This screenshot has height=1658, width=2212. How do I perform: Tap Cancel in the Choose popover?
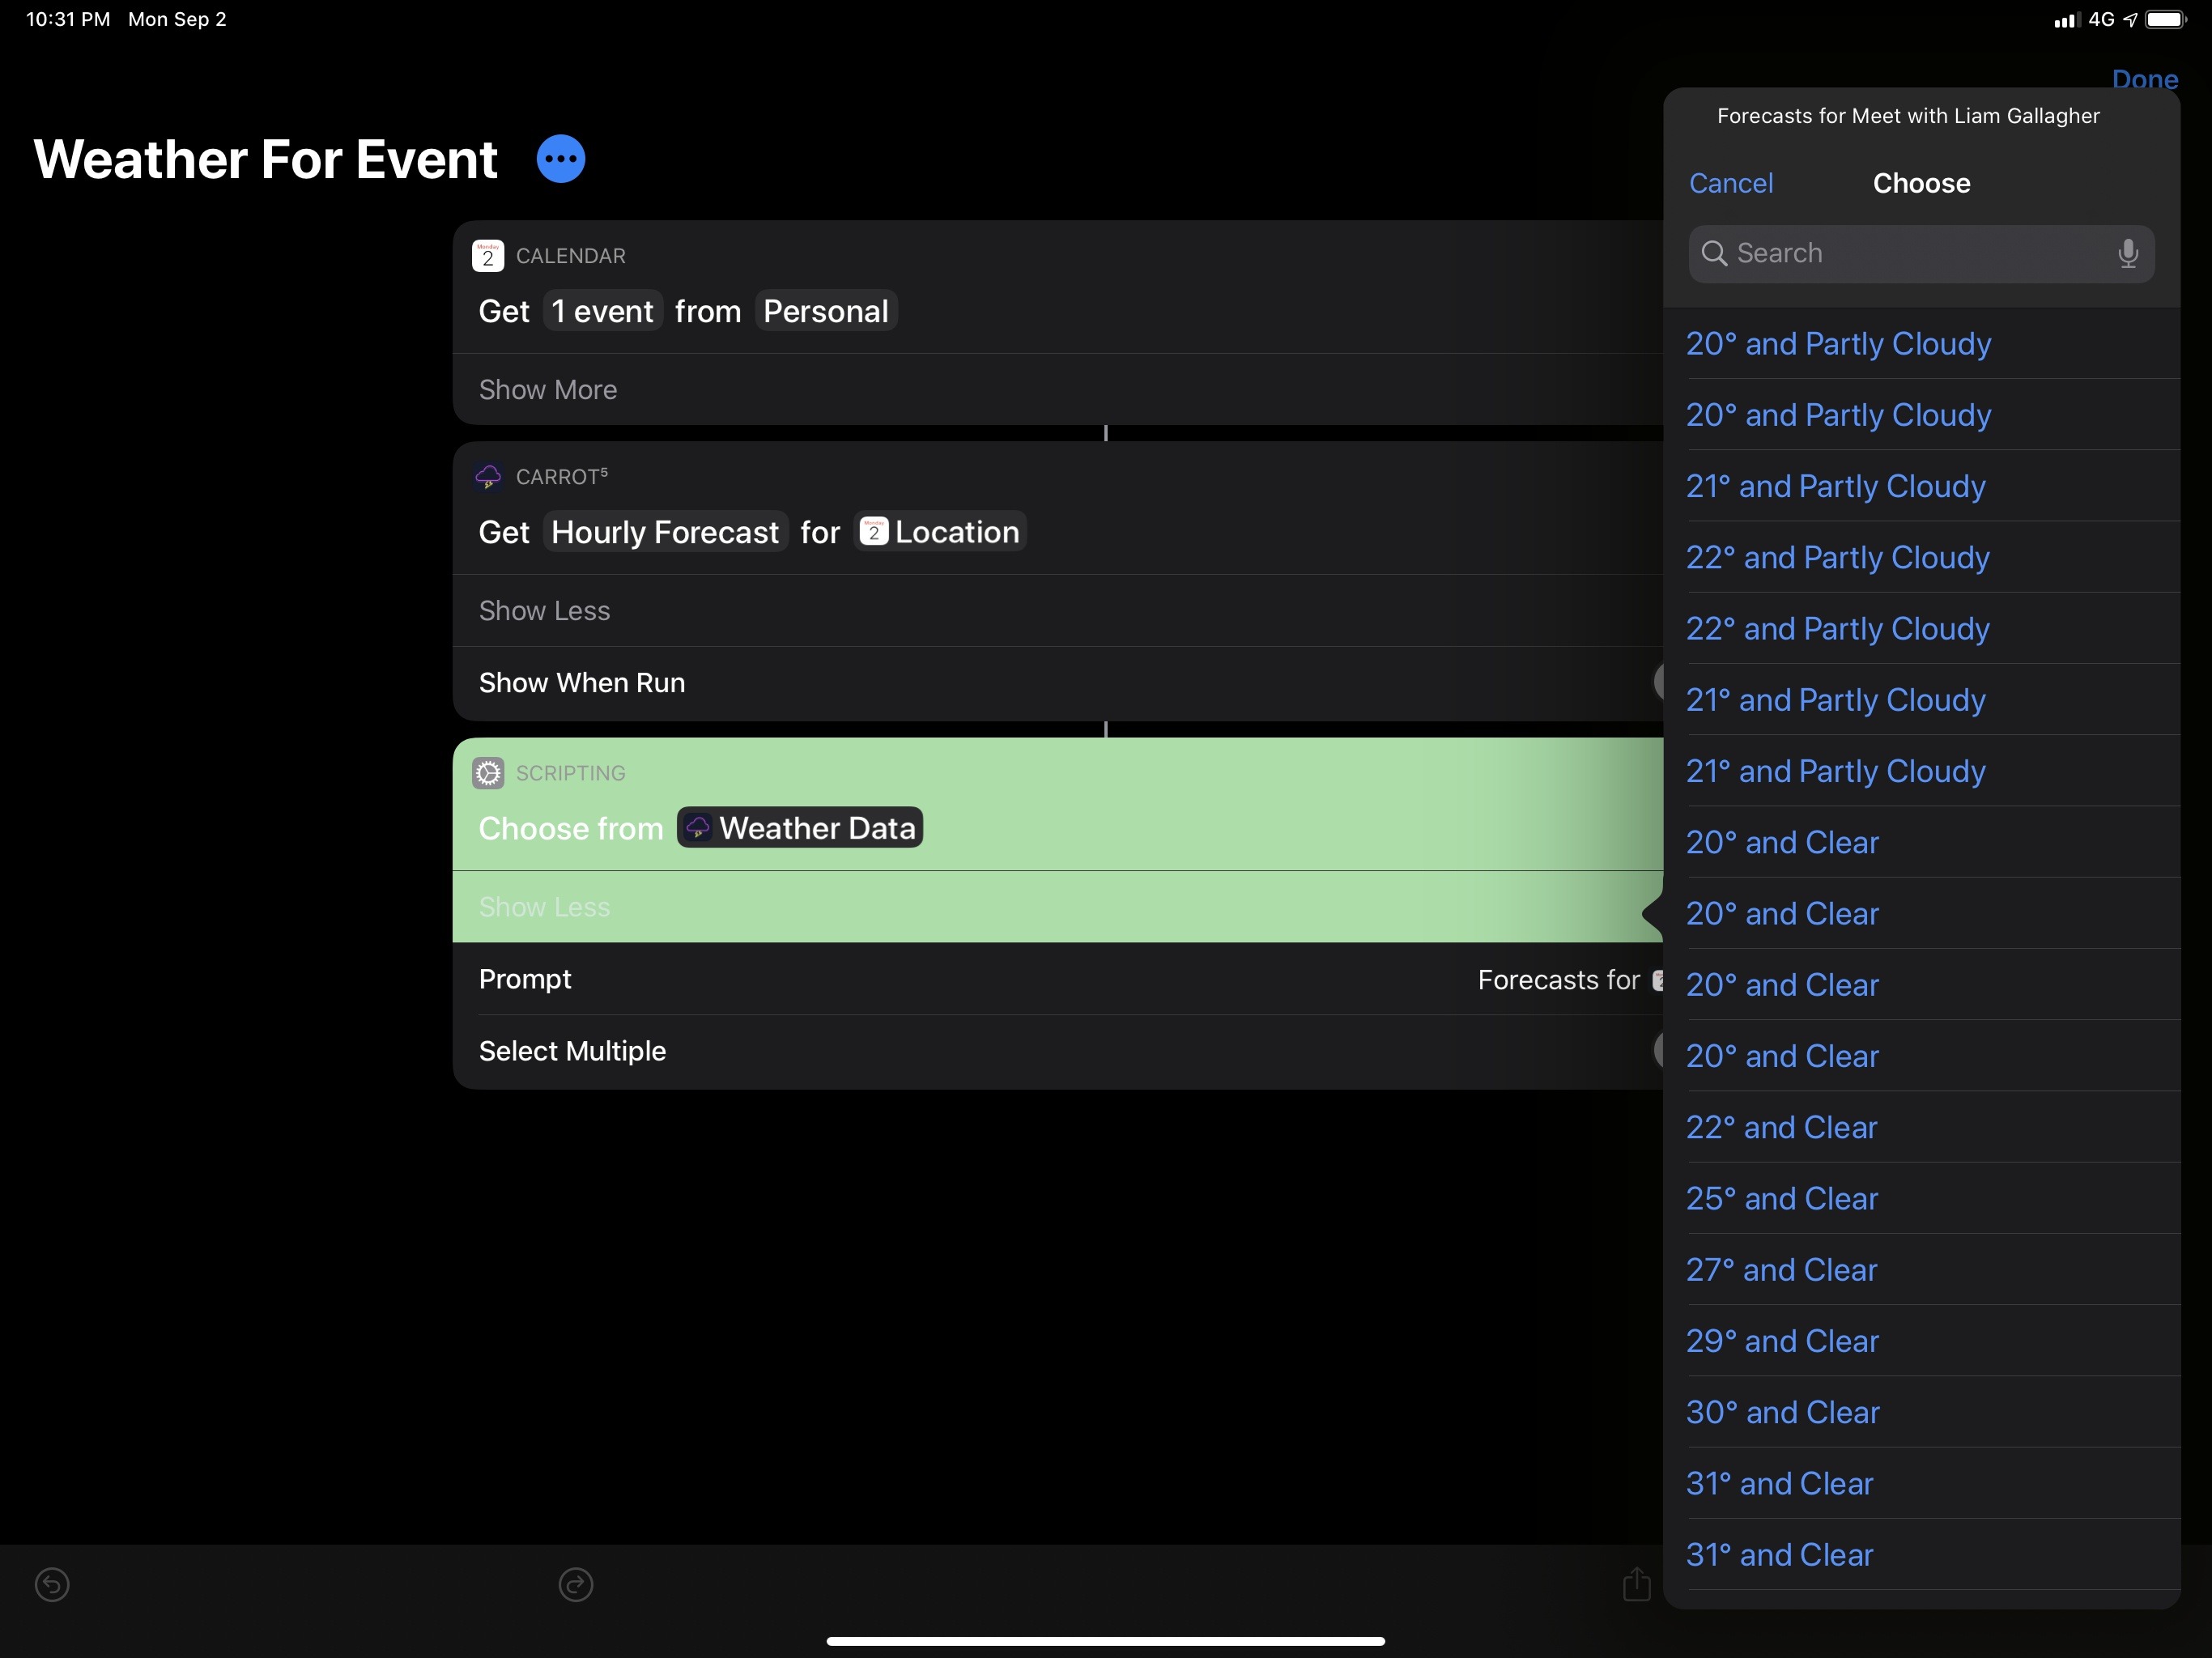tap(1730, 183)
